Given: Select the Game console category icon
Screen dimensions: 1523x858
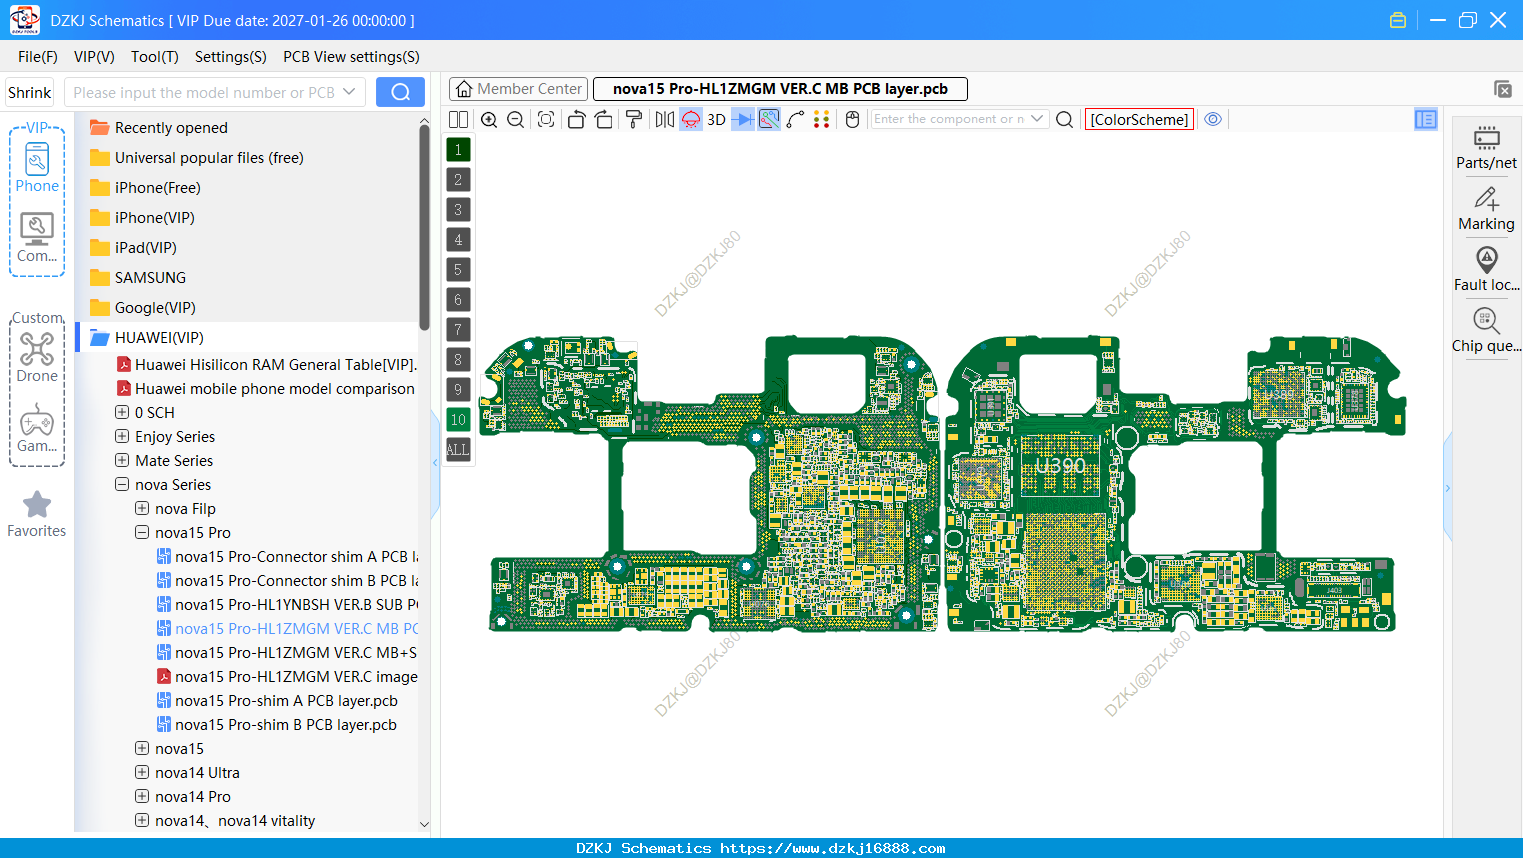Looking at the screenshot, I should [x=37, y=428].
